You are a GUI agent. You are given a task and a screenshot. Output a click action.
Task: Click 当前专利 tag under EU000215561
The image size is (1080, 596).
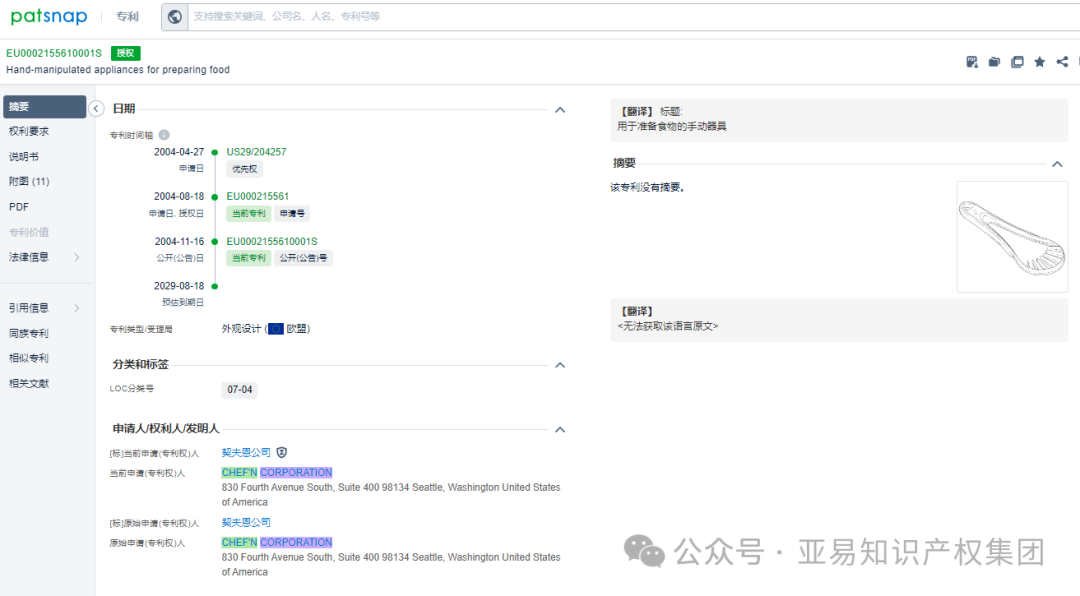[x=249, y=214]
